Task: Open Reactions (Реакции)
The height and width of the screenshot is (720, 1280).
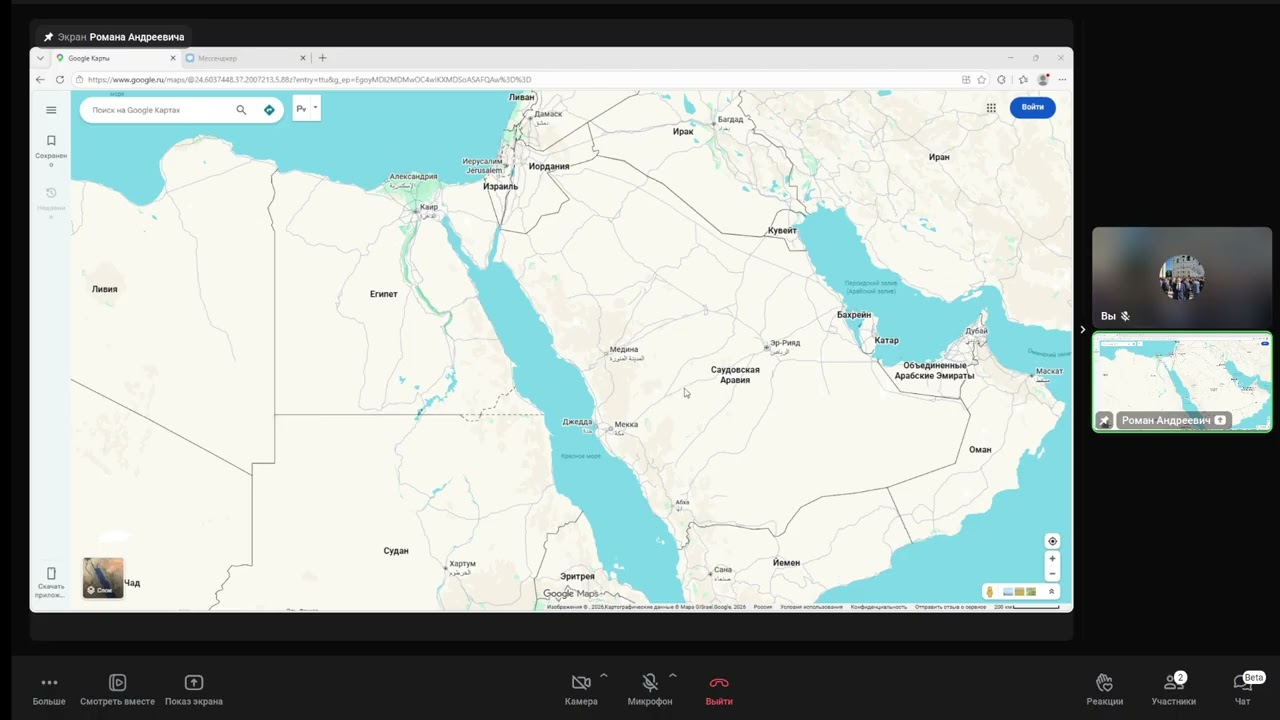Action: [x=1105, y=689]
